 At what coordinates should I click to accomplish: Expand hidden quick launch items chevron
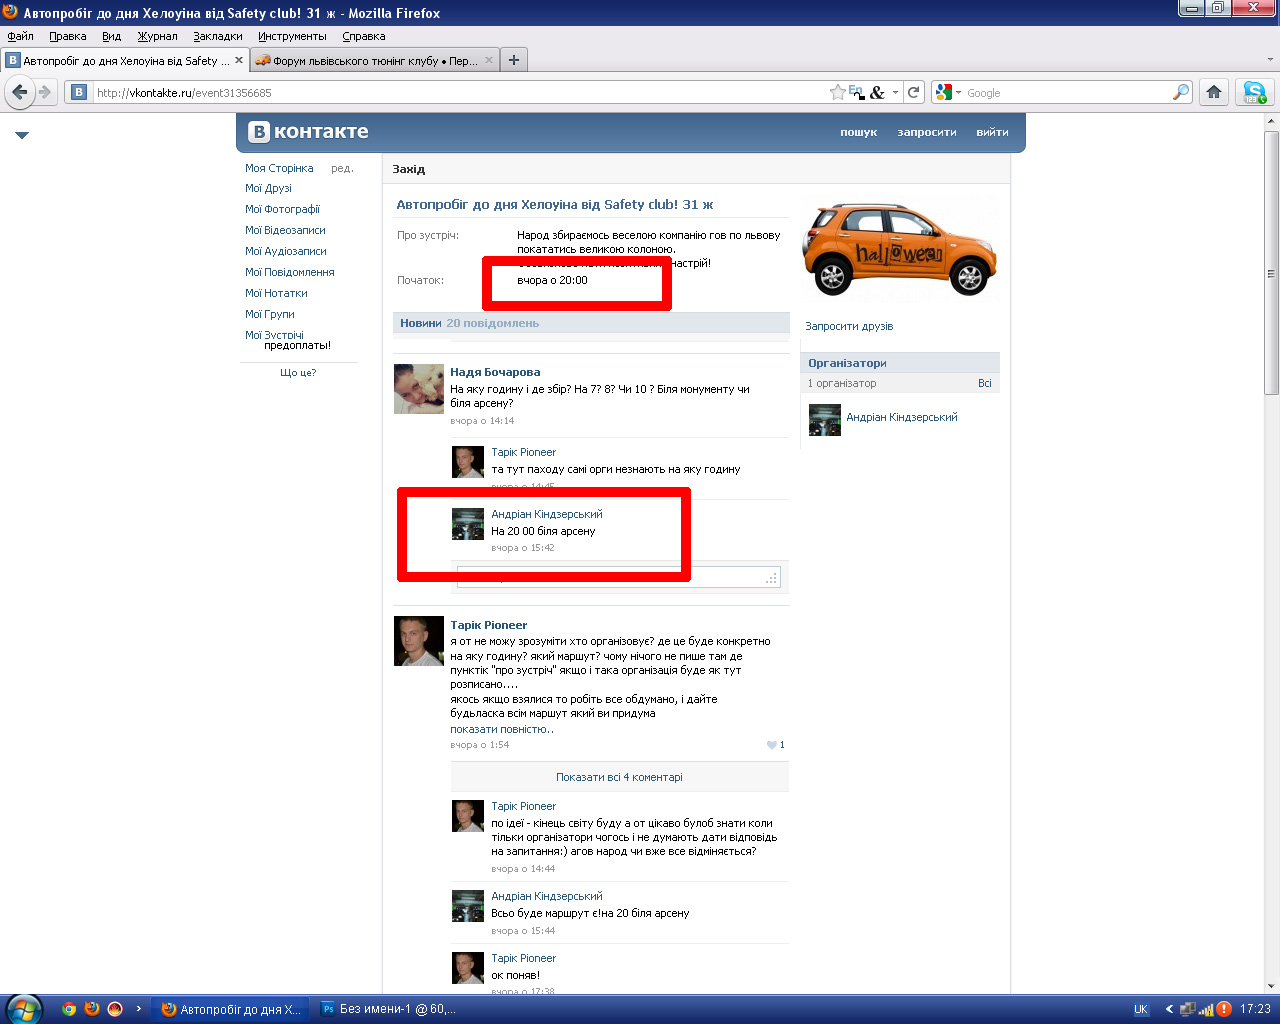[138, 1009]
